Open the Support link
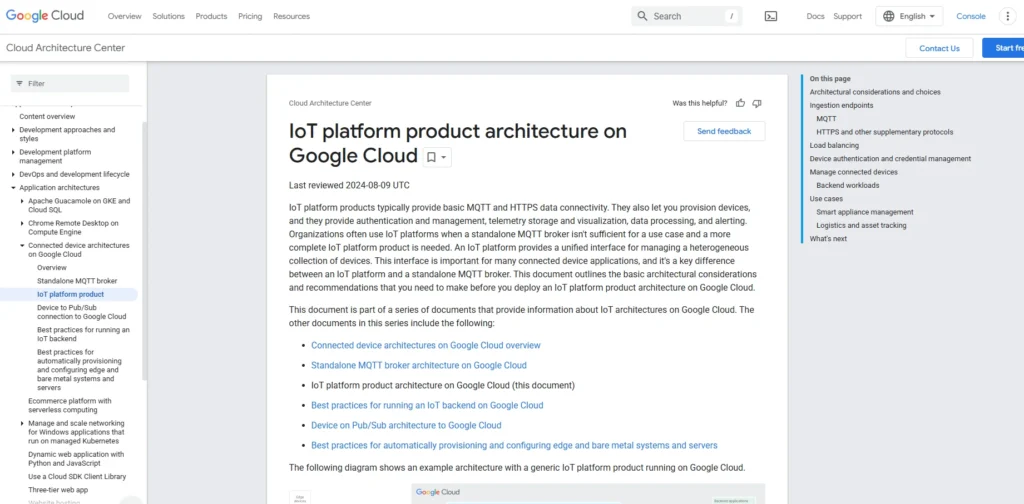This screenshot has width=1024, height=504. [x=848, y=16]
